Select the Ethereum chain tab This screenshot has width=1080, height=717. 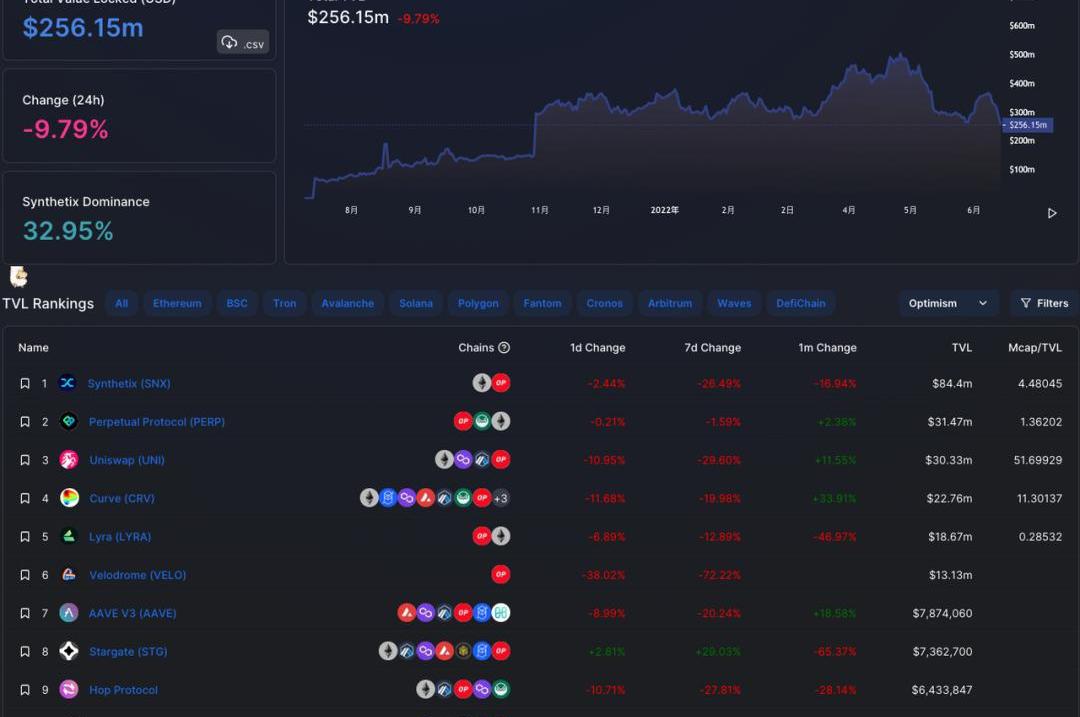[x=177, y=303]
